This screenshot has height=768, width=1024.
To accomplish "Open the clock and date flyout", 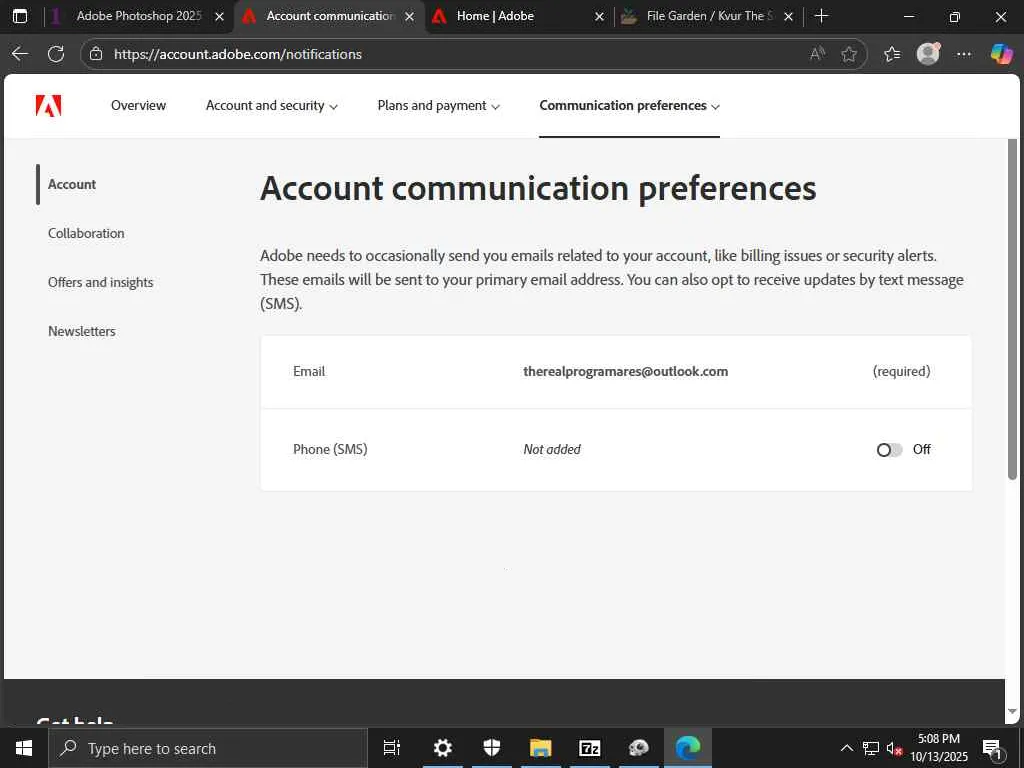I will (x=939, y=748).
